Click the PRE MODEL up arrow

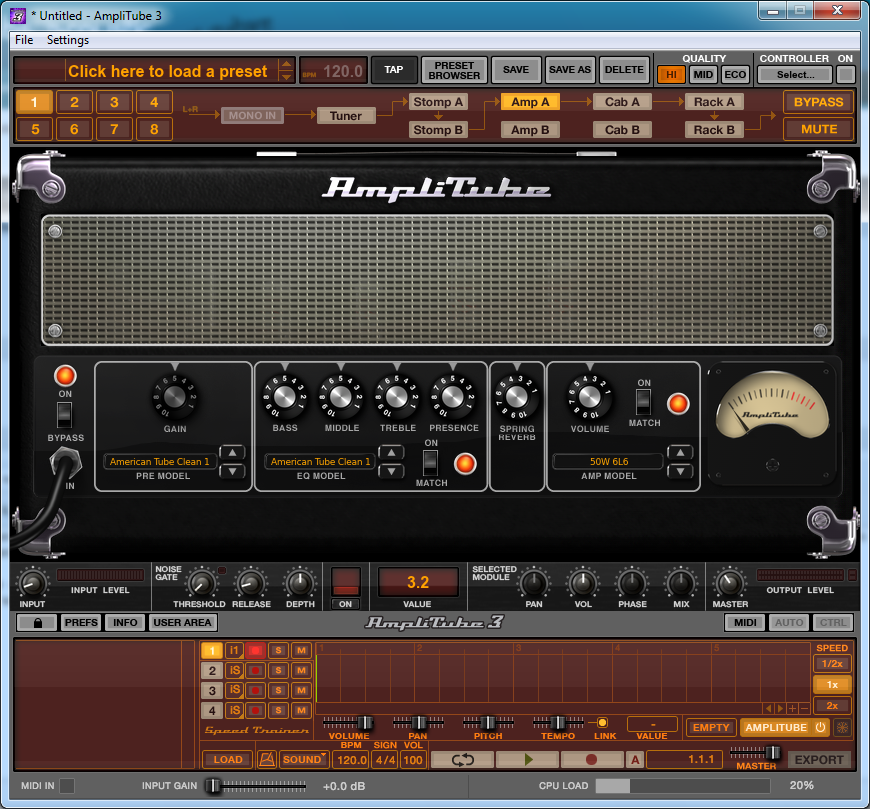[232, 453]
